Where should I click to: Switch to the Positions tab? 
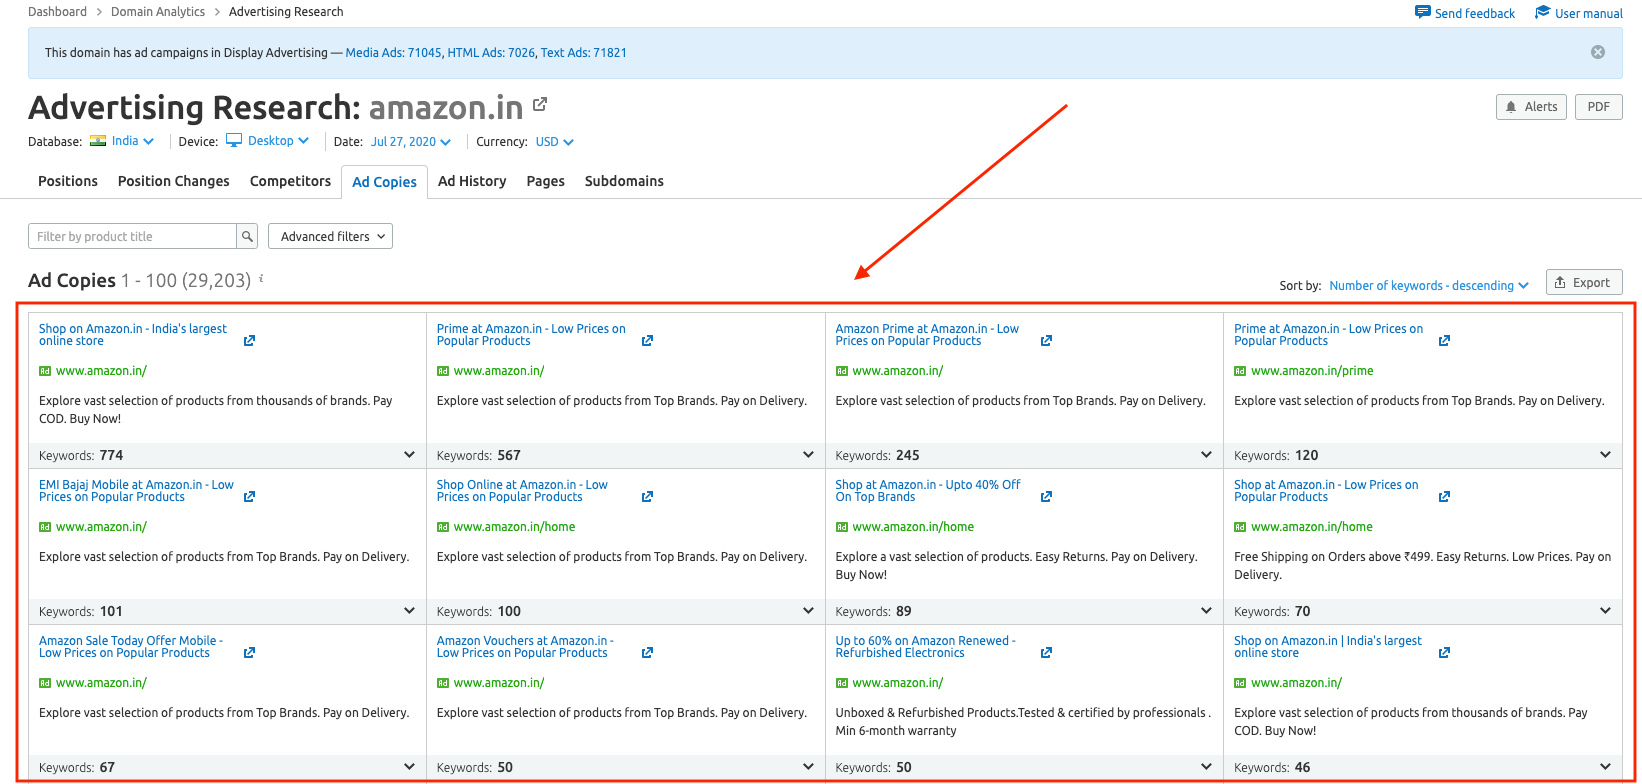click(68, 181)
